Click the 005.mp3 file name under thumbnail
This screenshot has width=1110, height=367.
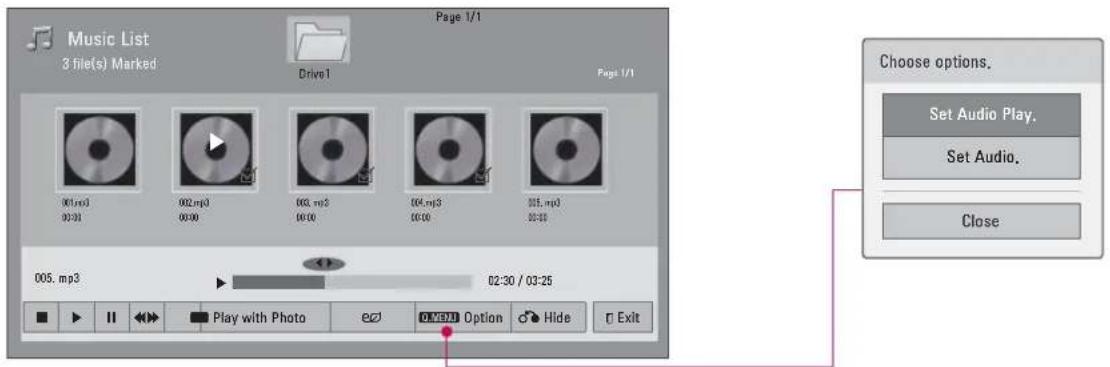point(544,203)
